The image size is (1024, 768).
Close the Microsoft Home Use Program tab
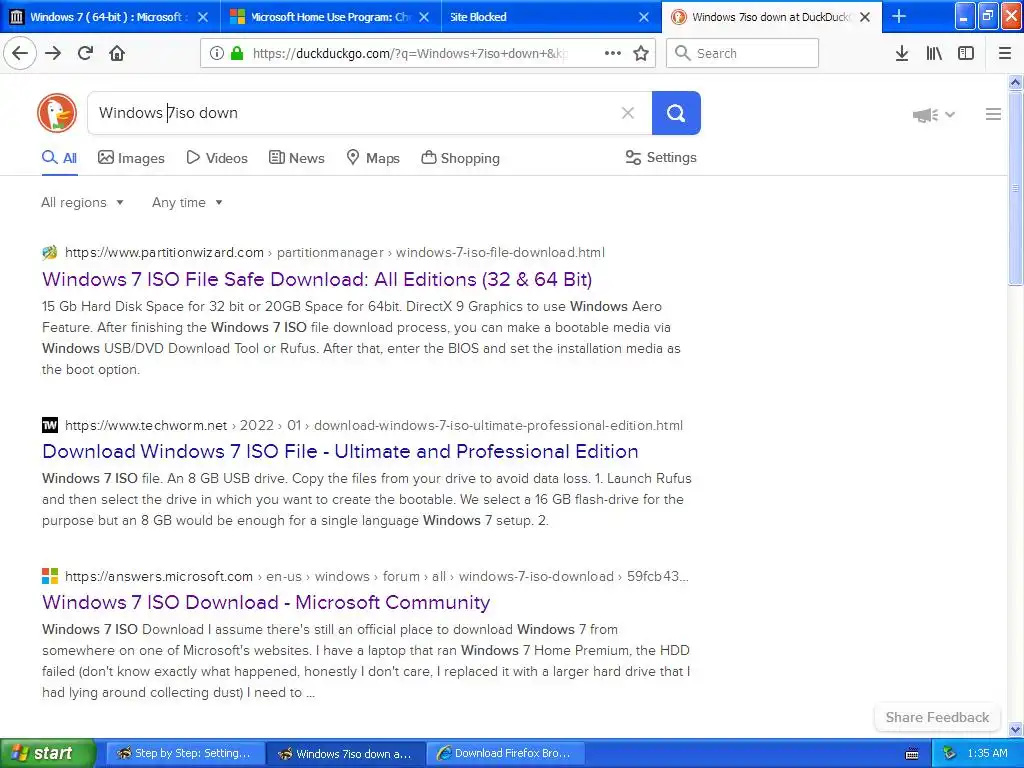[x=424, y=17]
